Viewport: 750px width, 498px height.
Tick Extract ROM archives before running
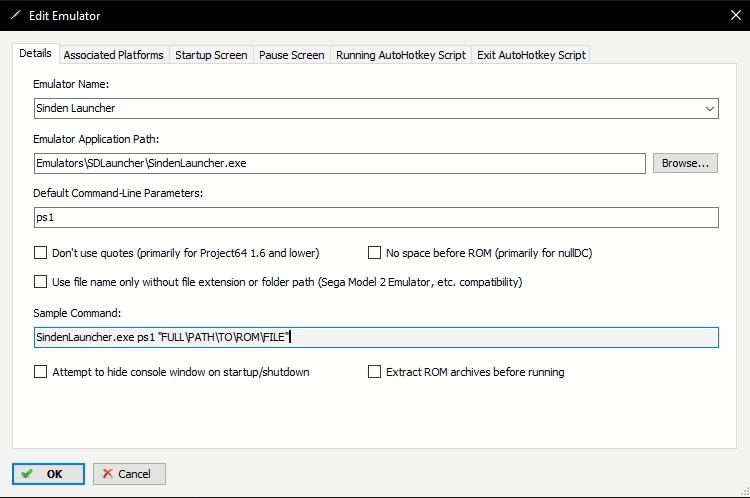[x=376, y=372]
